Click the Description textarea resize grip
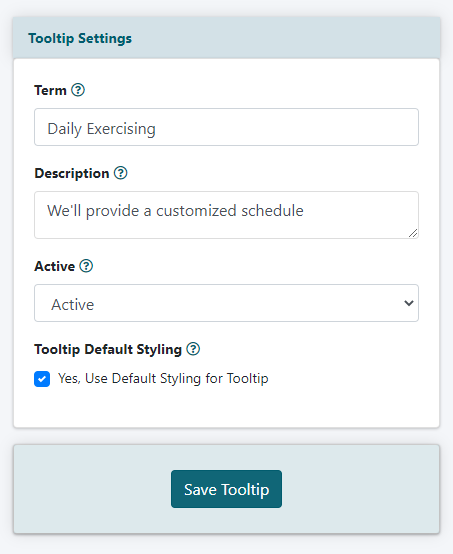This screenshot has width=453, height=554. click(x=413, y=233)
